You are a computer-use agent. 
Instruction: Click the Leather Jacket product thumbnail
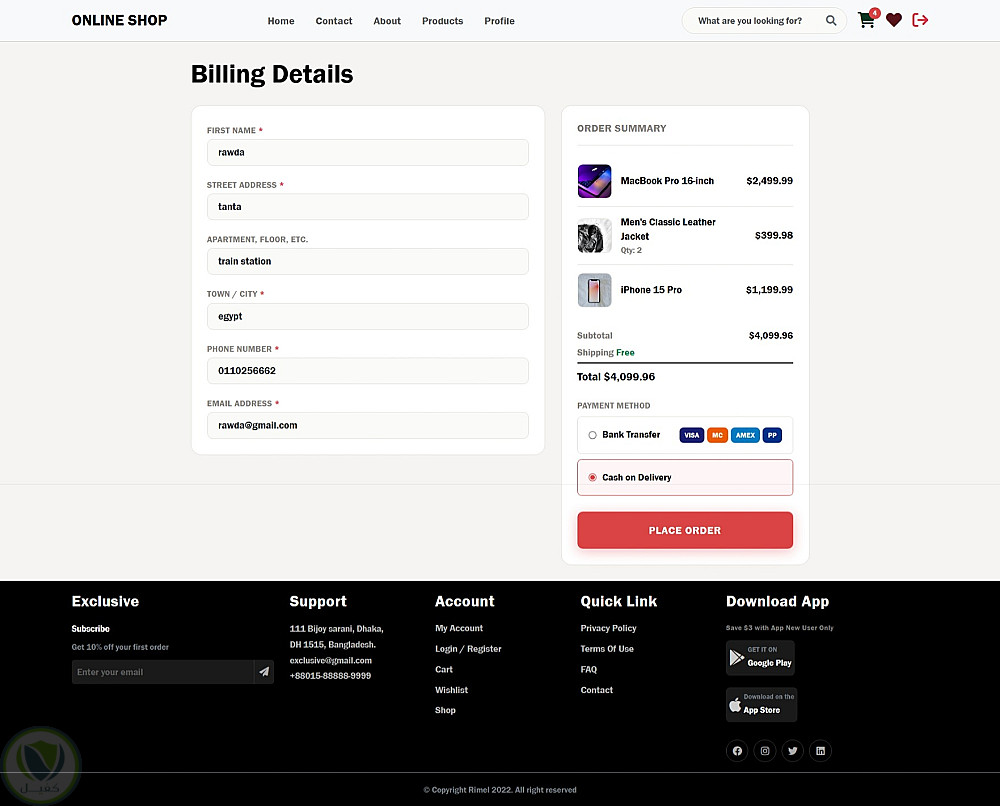(594, 236)
